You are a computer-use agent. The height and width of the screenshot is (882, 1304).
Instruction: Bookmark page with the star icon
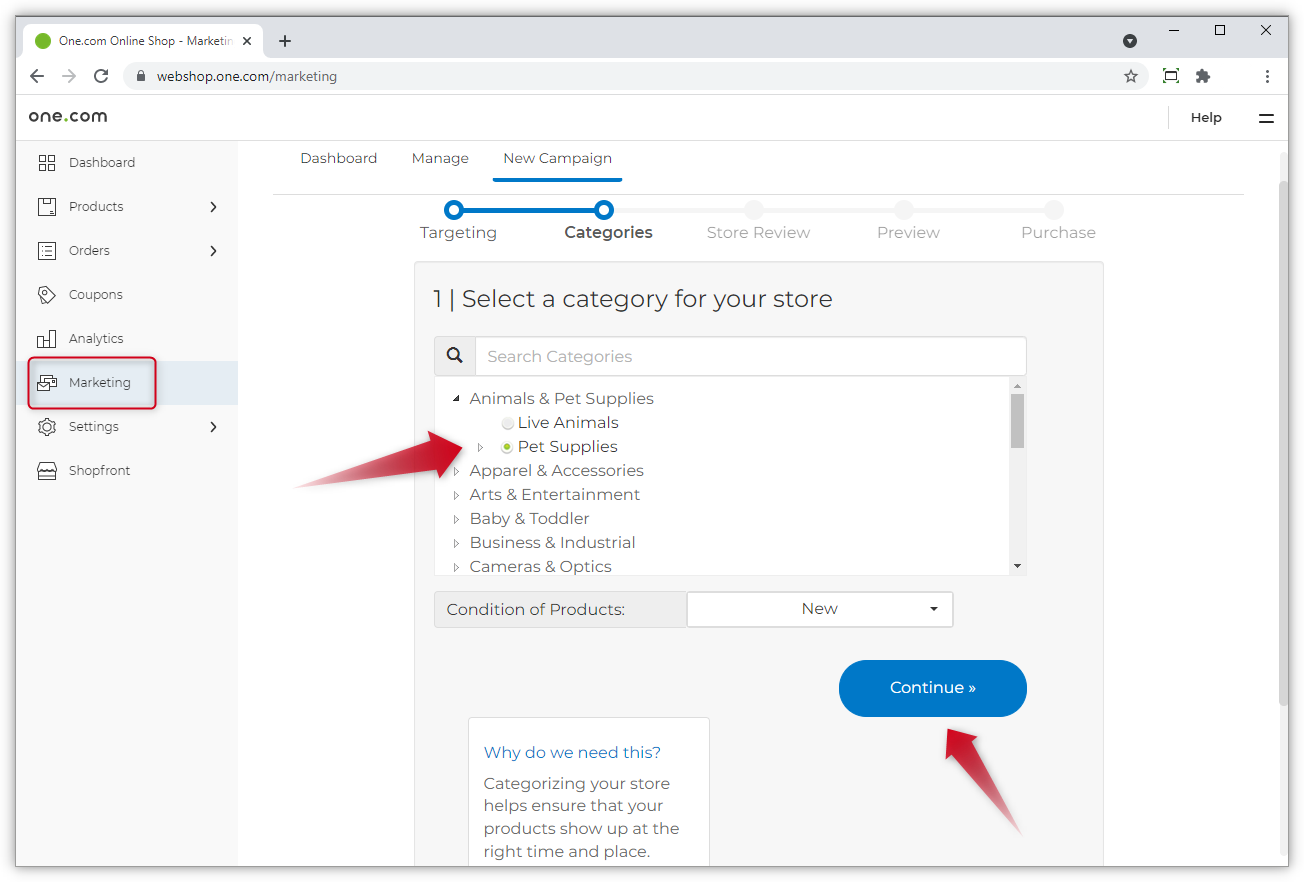pyautogui.click(x=1131, y=76)
